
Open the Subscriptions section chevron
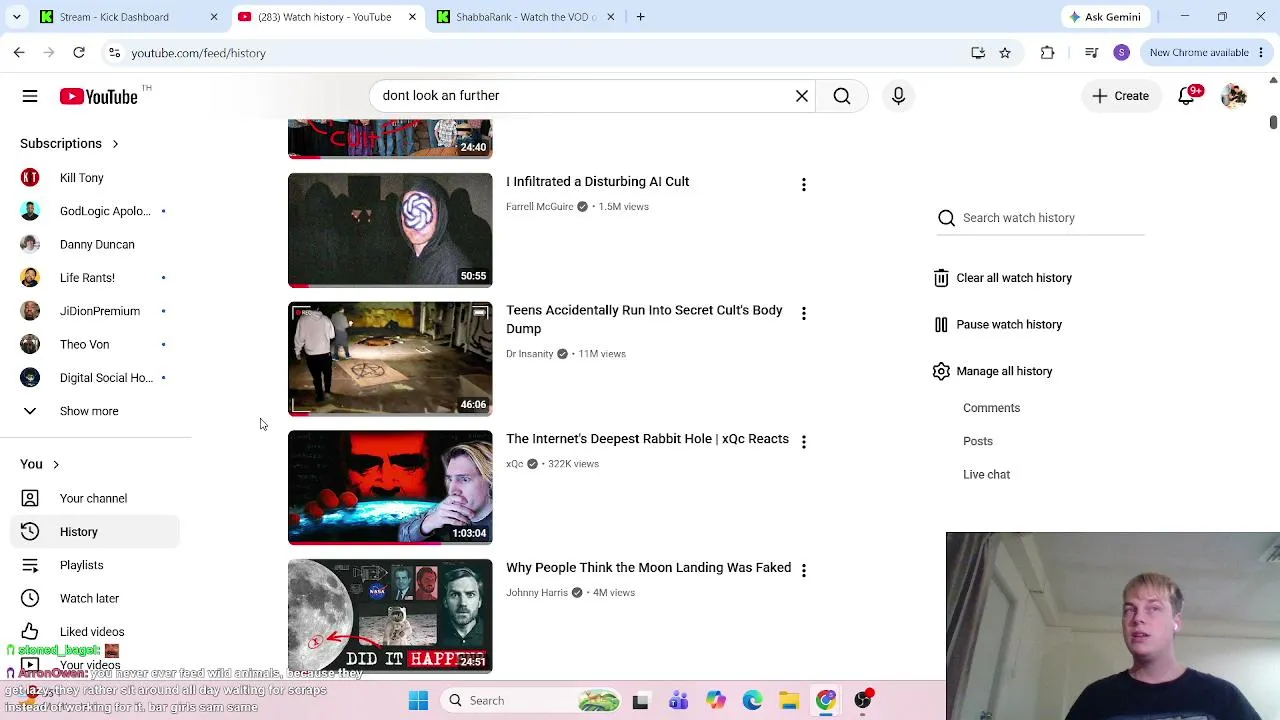(115, 144)
